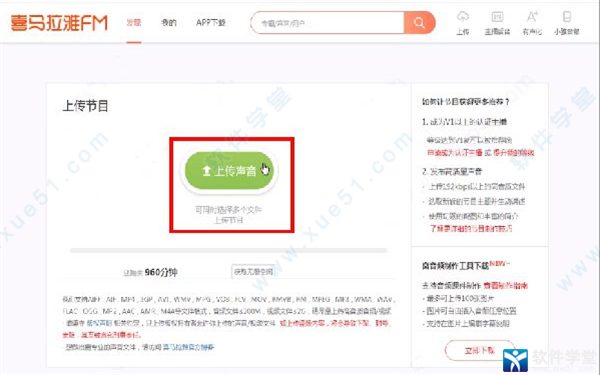Image resolution: width=600 pixels, height=375 pixels.
Task: Open the red 查看制作指南 link
Action: (505, 285)
